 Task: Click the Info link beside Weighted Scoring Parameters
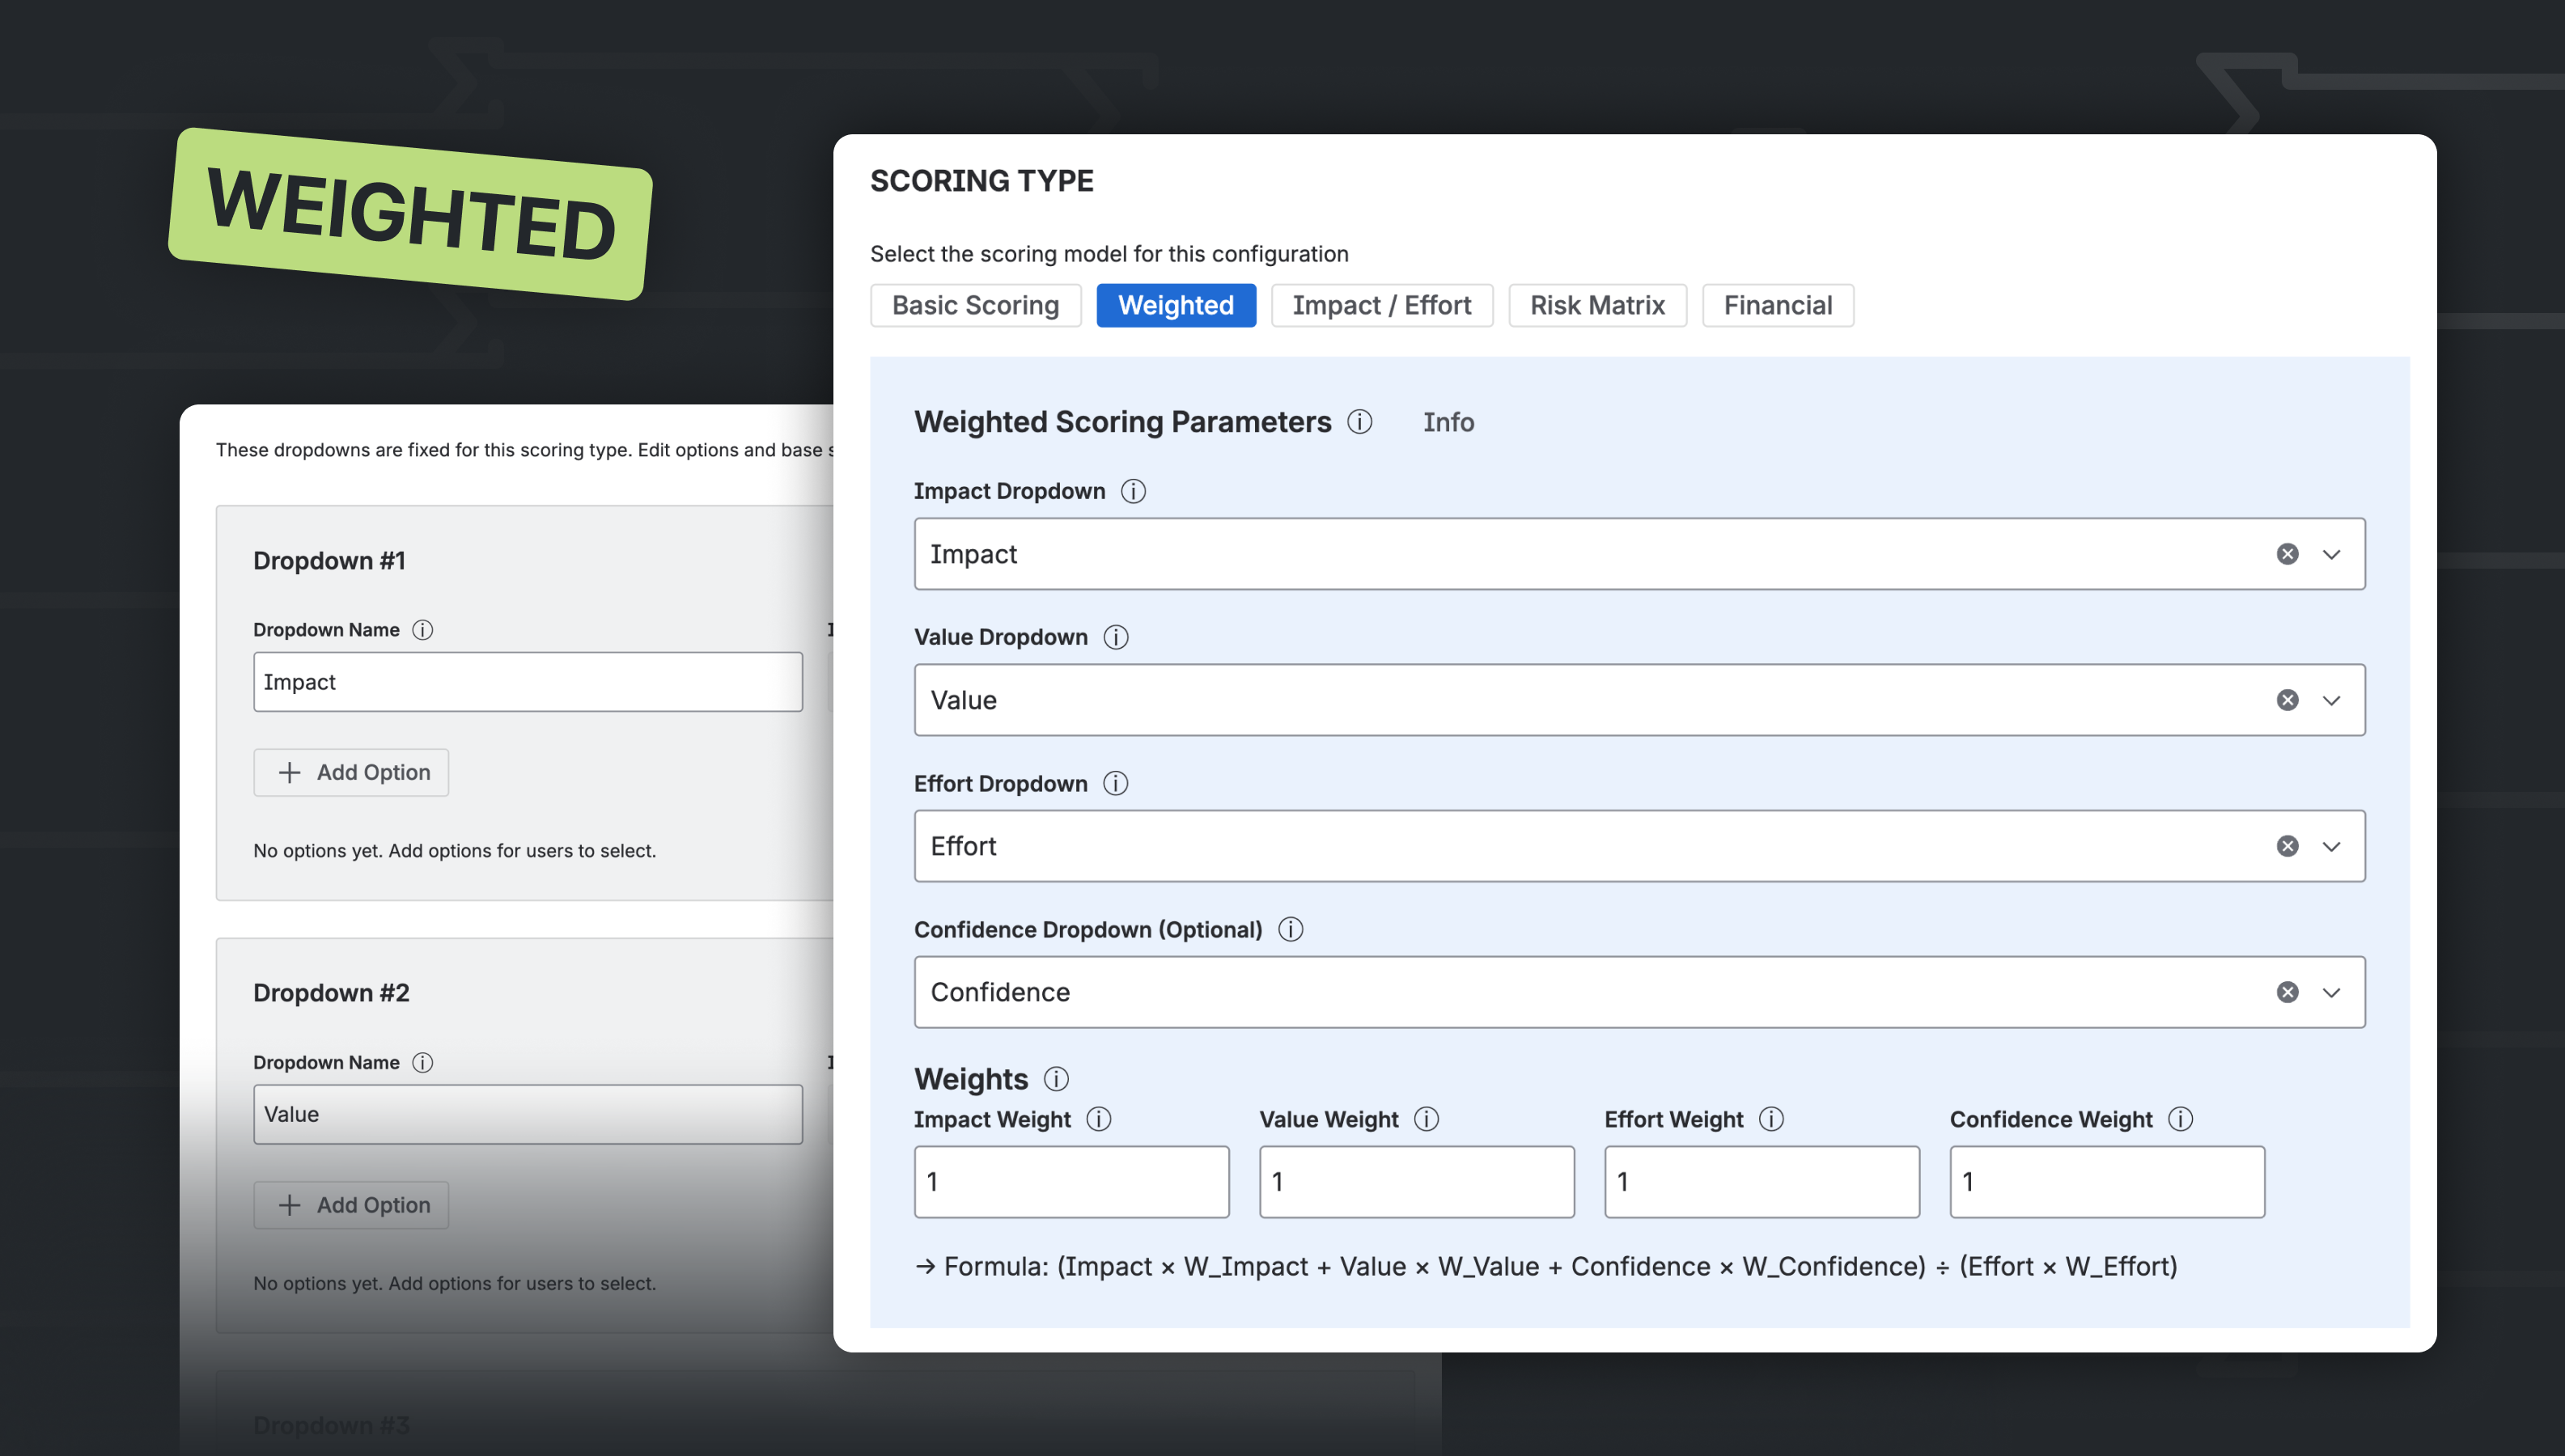click(1448, 422)
